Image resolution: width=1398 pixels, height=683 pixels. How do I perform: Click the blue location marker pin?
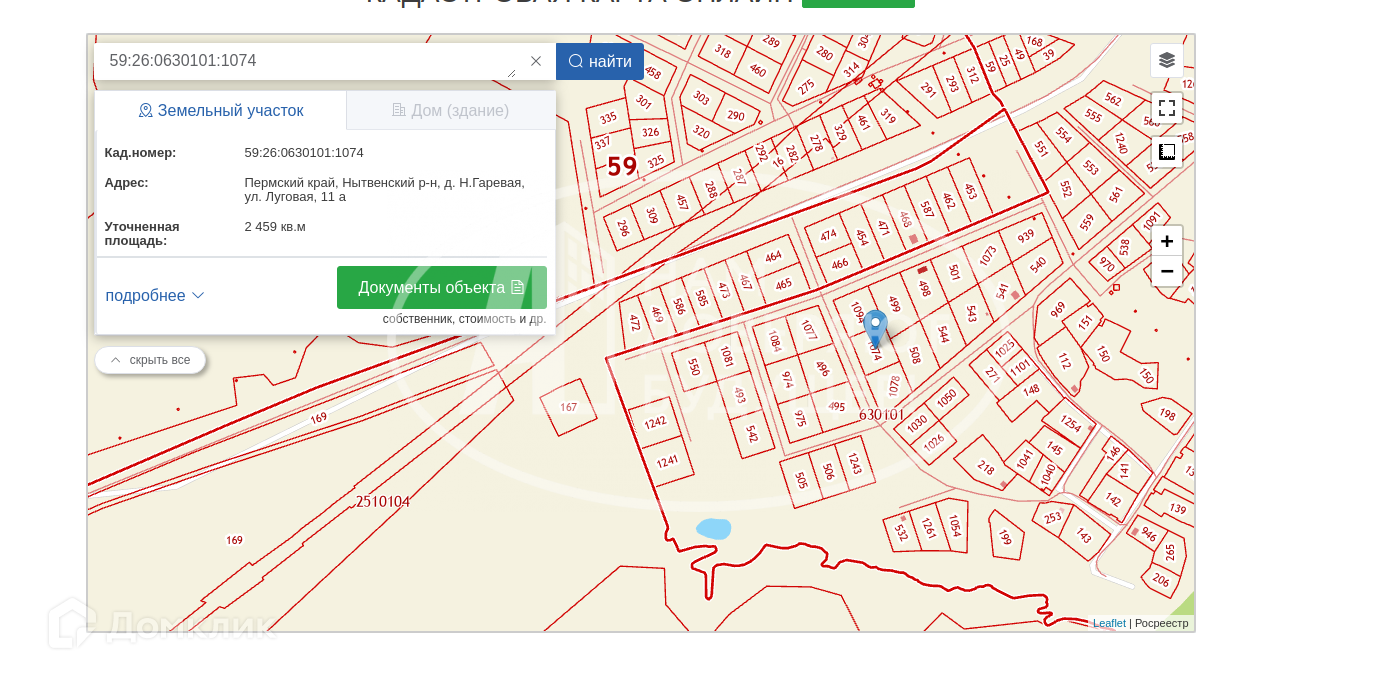click(875, 326)
